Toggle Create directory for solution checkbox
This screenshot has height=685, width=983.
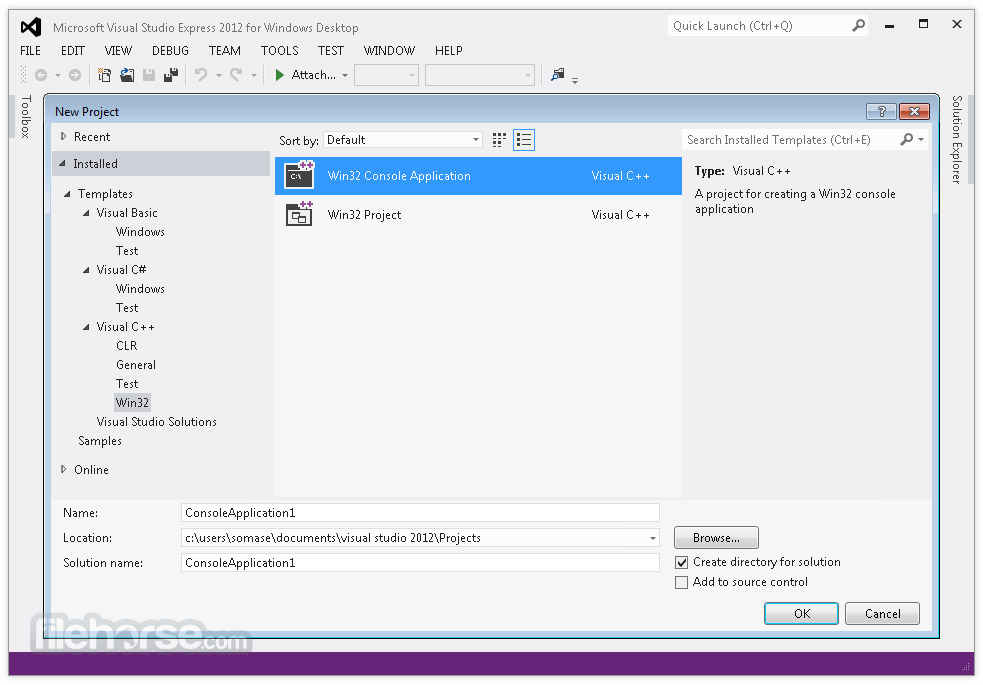[x=681, y=562]
